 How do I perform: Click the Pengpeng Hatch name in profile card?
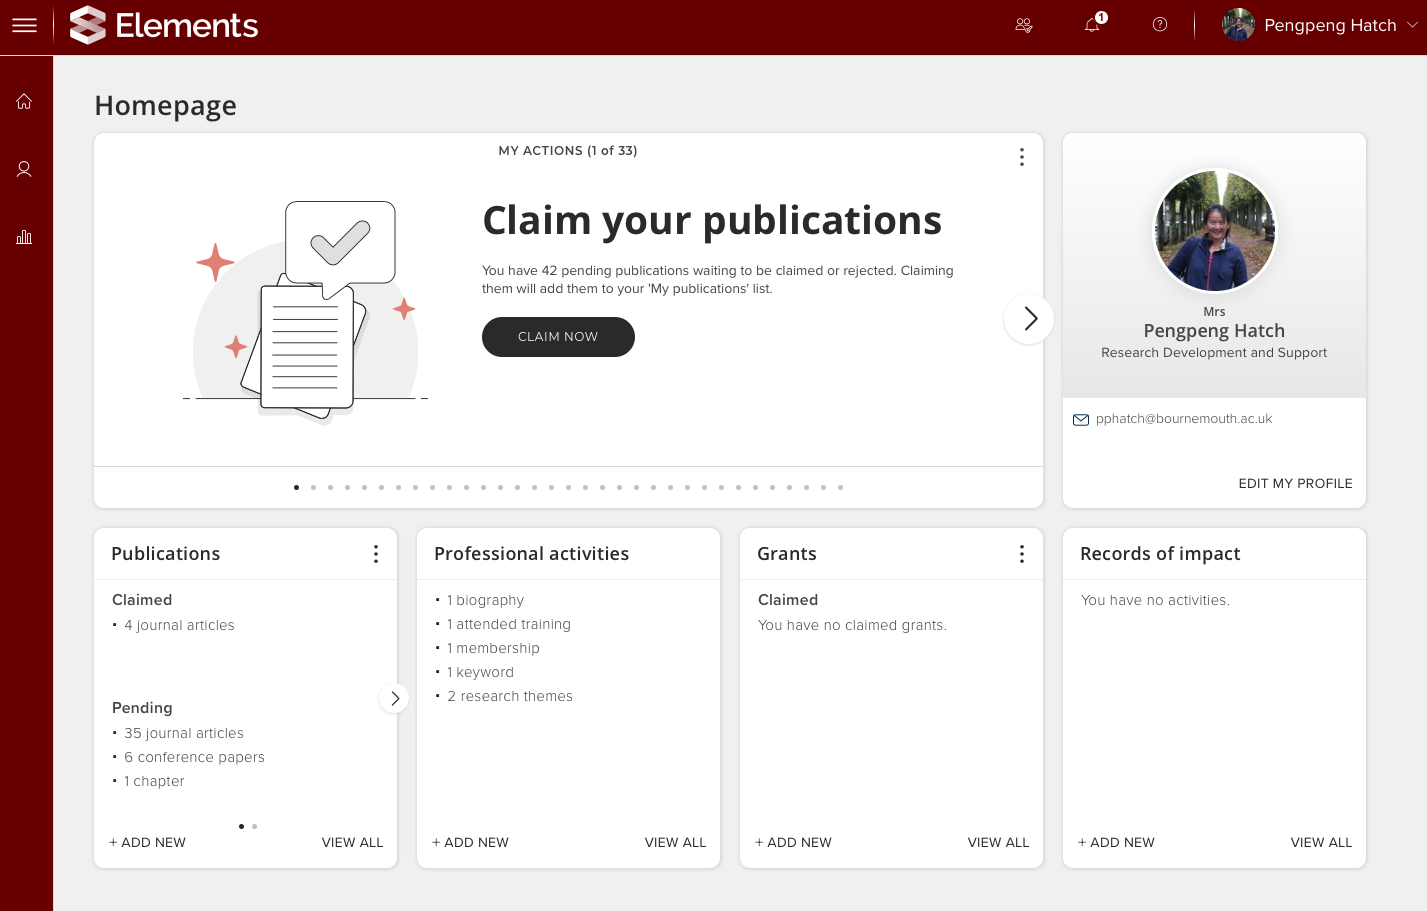click(x=1214, y=331)
